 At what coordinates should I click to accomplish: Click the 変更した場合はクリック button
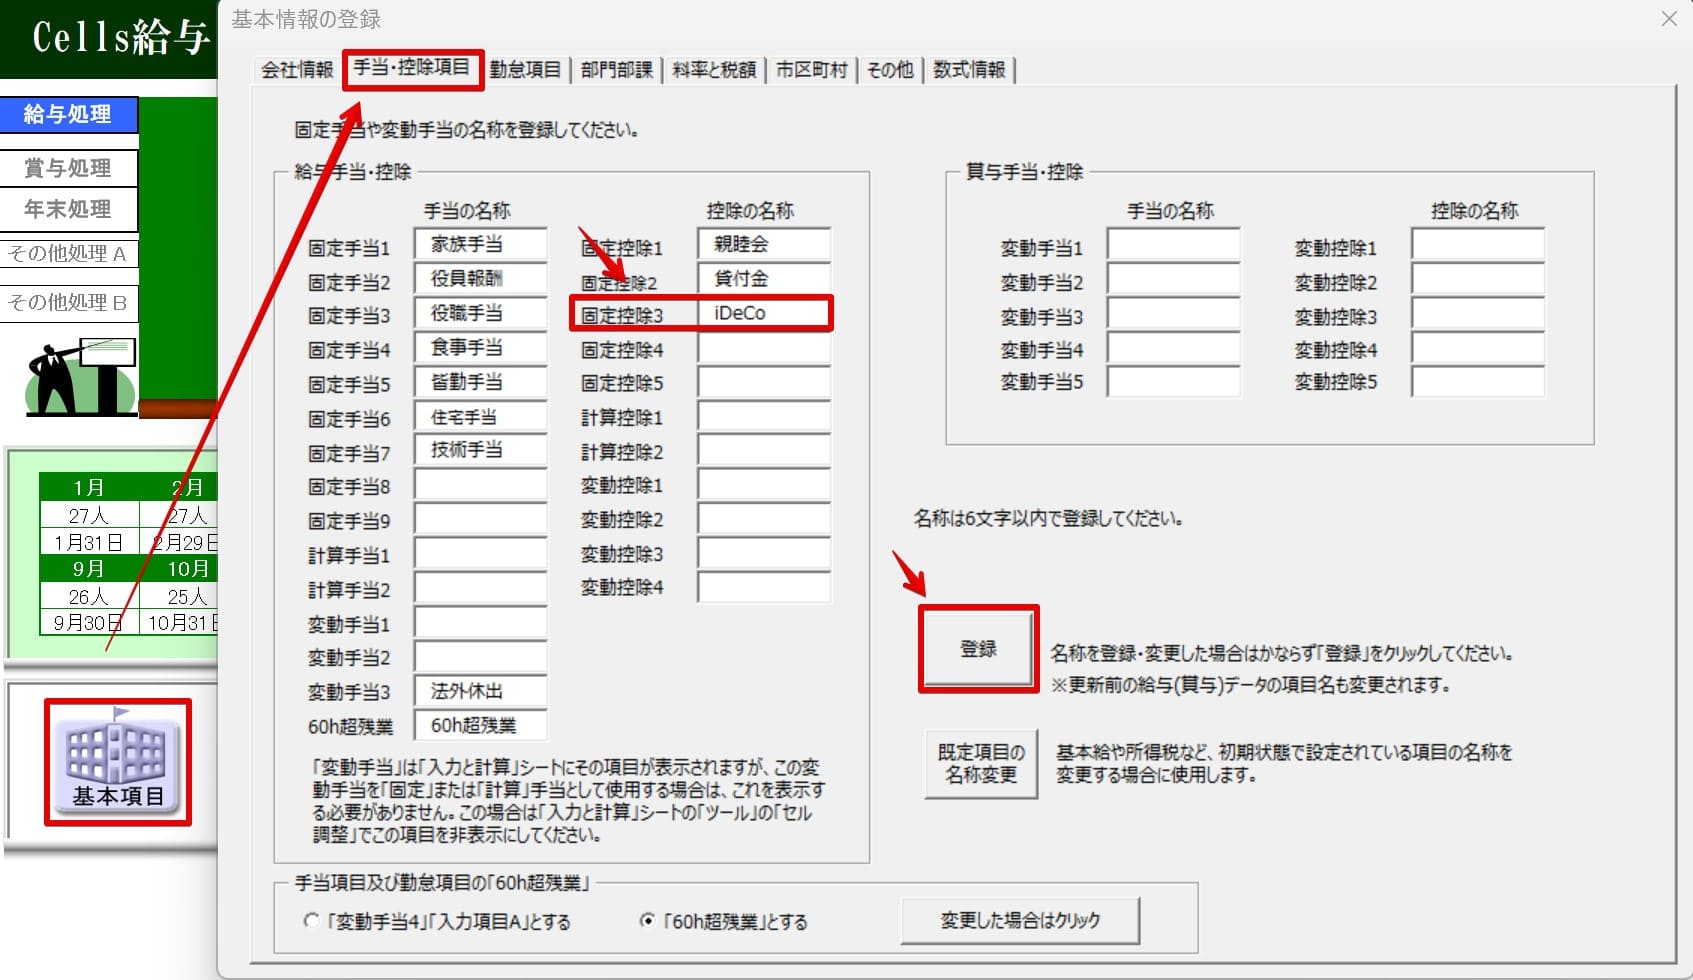(1020, 921)
